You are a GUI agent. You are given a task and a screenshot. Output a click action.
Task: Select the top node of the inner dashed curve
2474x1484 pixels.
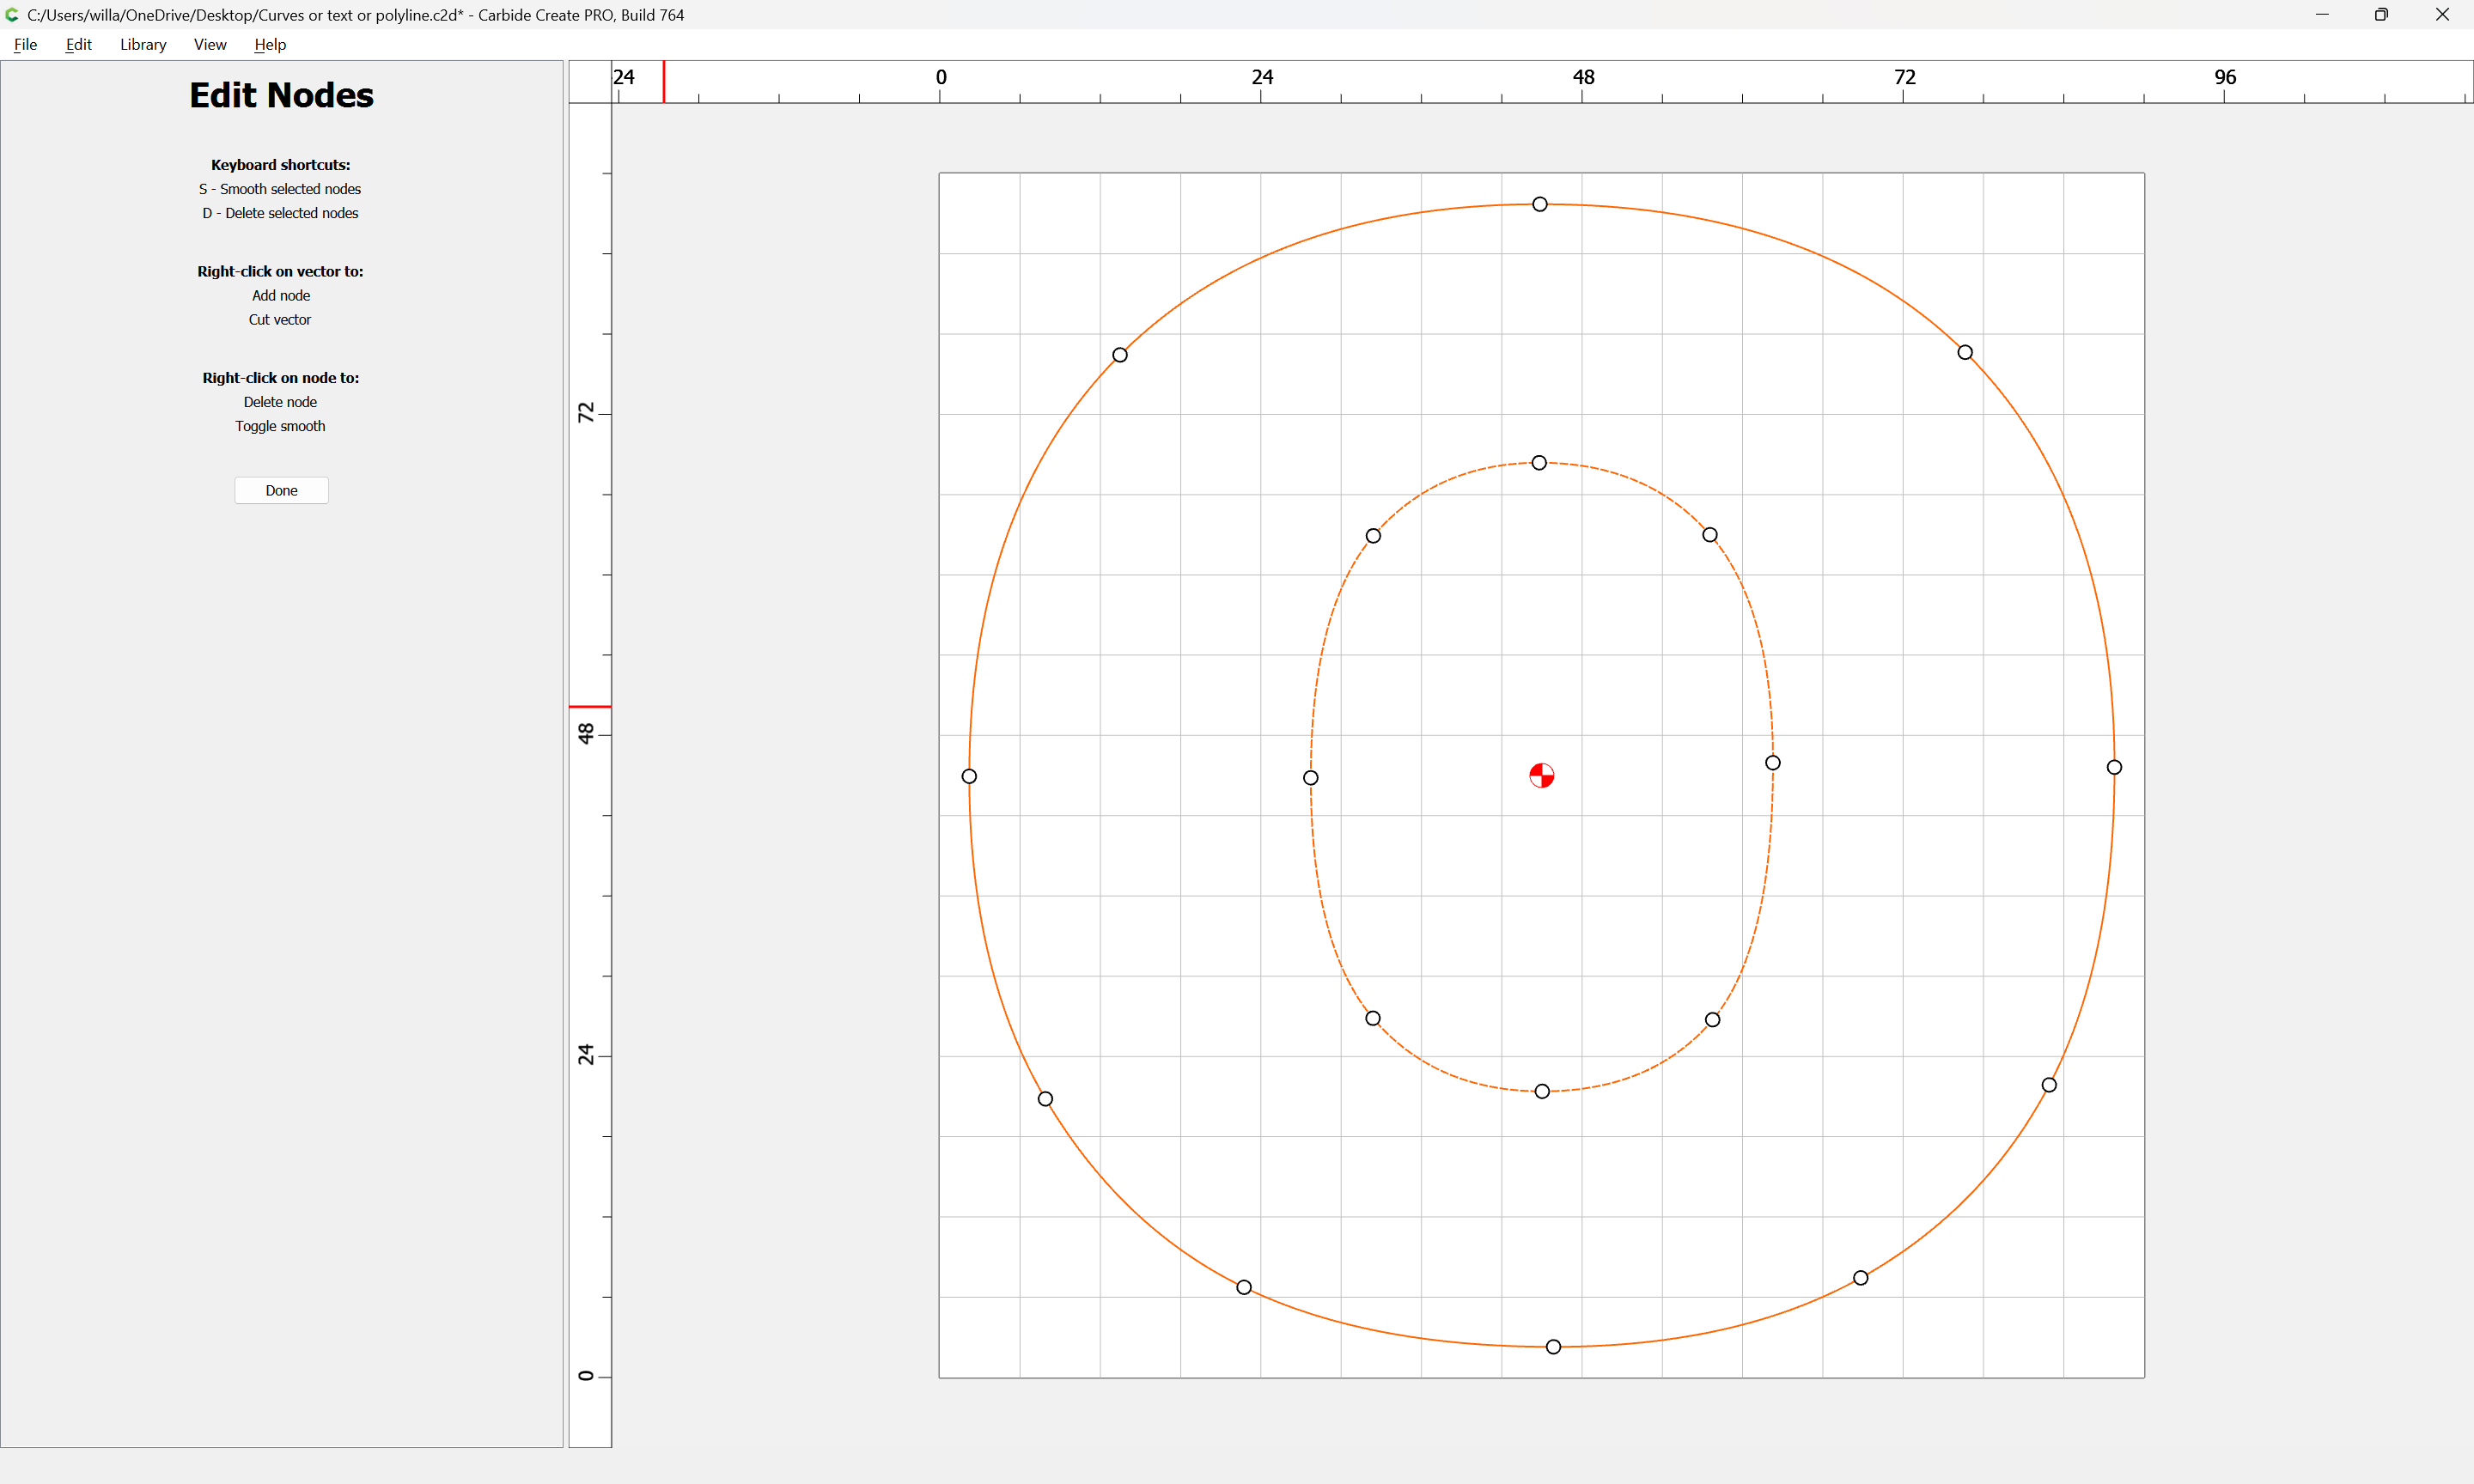click(x=1539, y=463)
